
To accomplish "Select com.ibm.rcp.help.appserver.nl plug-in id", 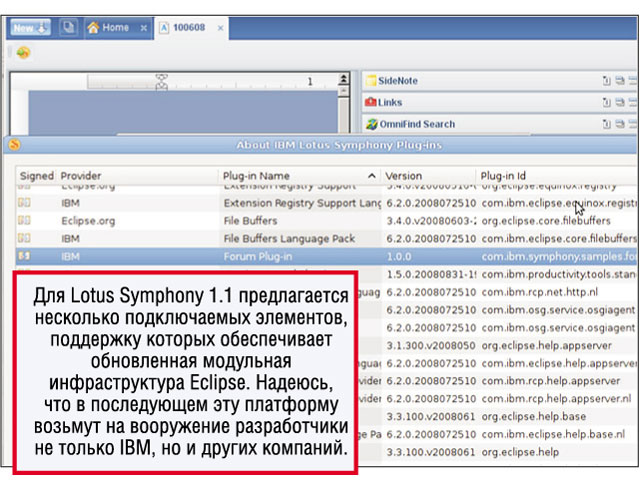I will click(556, 399).
